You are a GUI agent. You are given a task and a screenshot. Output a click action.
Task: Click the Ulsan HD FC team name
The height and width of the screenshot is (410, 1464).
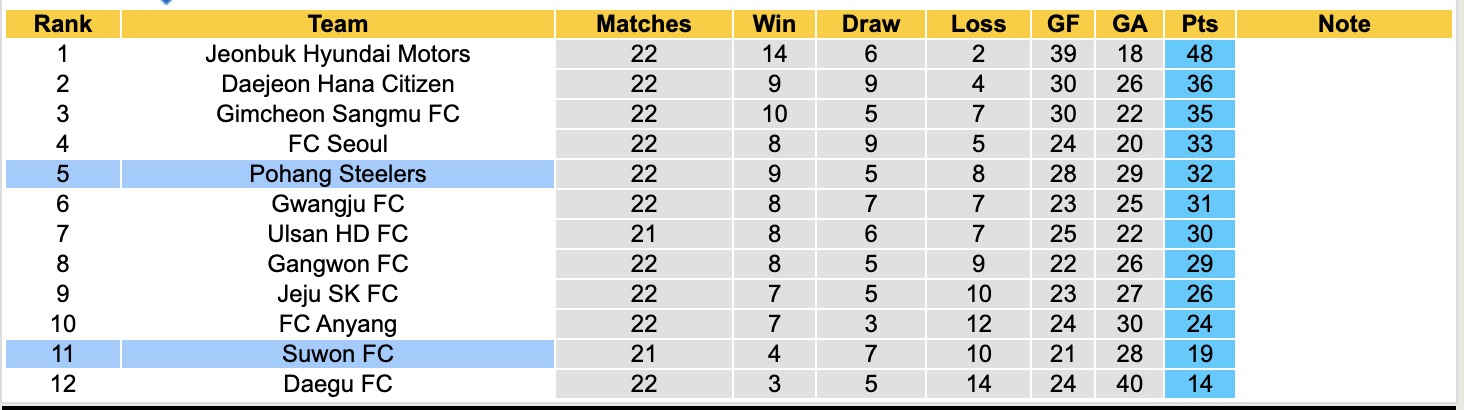pyautogui.click(x=338, y=234)
